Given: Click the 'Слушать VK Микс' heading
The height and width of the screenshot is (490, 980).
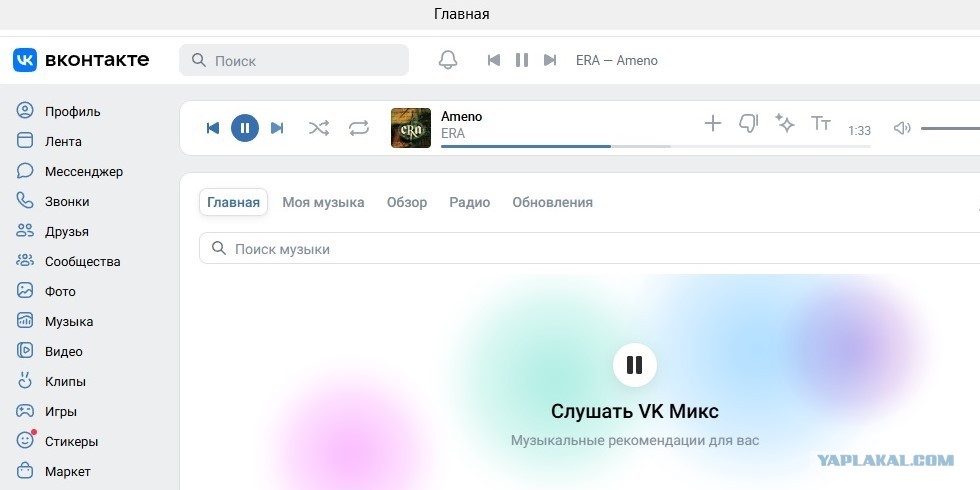Looking at the screenshot, I should [x=634, y=411].
